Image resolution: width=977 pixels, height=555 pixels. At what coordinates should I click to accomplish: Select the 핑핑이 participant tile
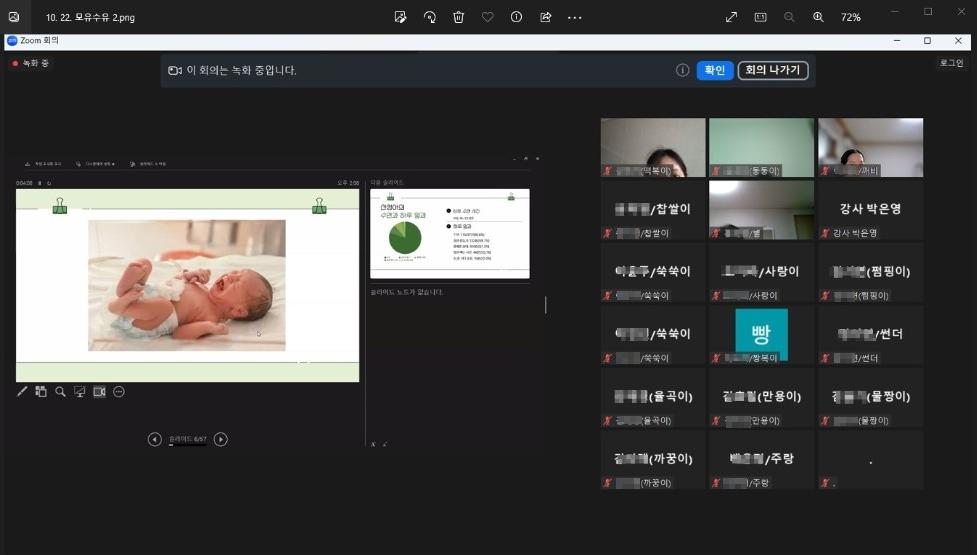coord(870,272)
